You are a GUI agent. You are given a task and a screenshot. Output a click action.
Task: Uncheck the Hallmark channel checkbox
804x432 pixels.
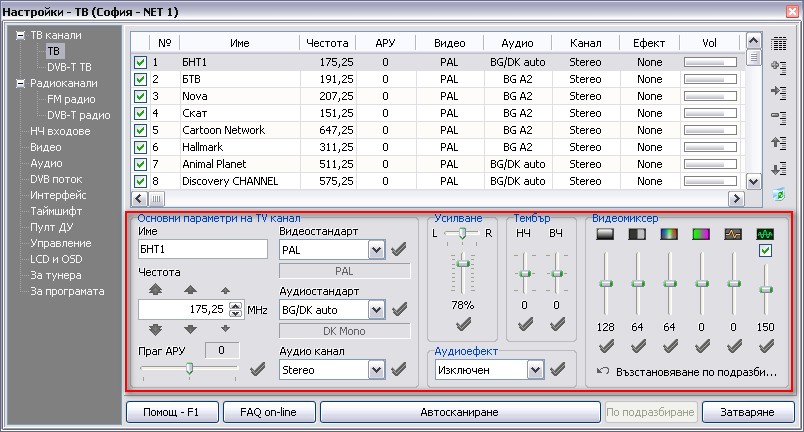140,148
